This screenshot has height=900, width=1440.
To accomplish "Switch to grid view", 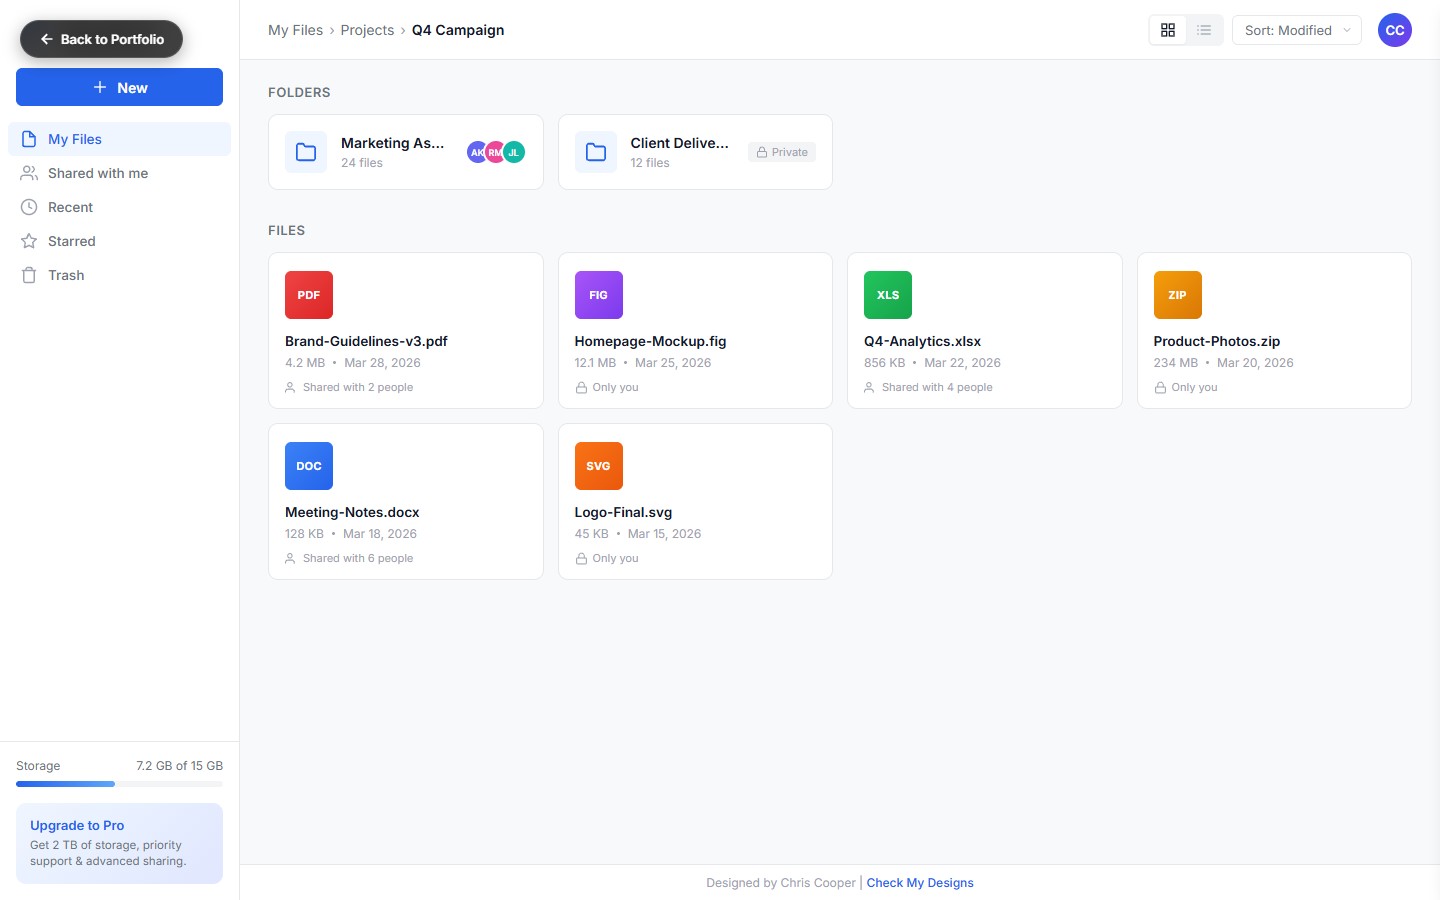I will [1168, 30].
